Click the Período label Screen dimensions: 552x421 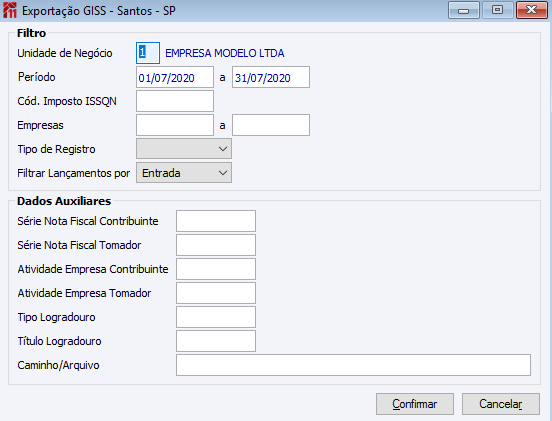click(x=37, y=77)
